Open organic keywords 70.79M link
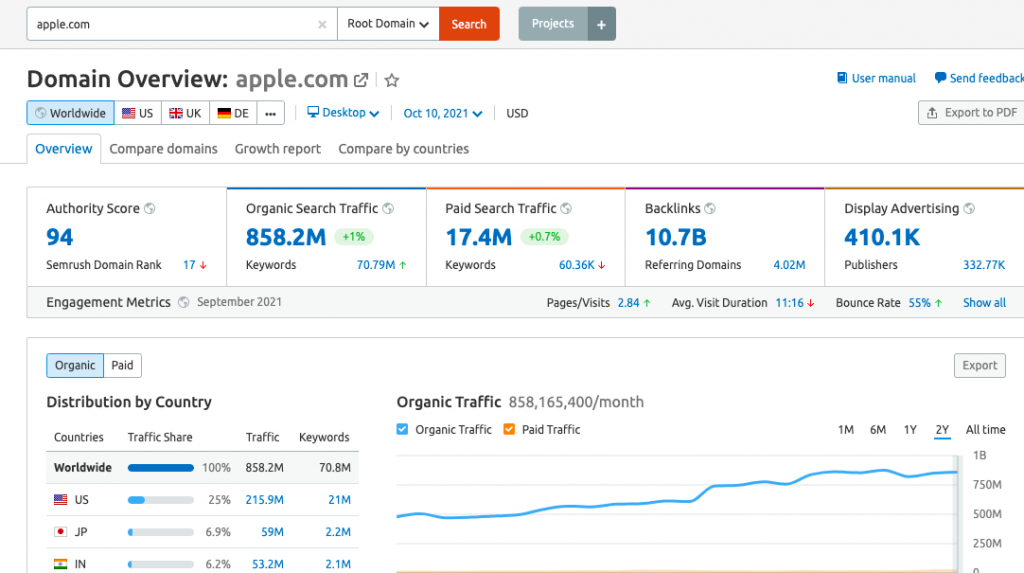Screen dimensions: 1024x573 pyautogui.click(x=376, y=265)
